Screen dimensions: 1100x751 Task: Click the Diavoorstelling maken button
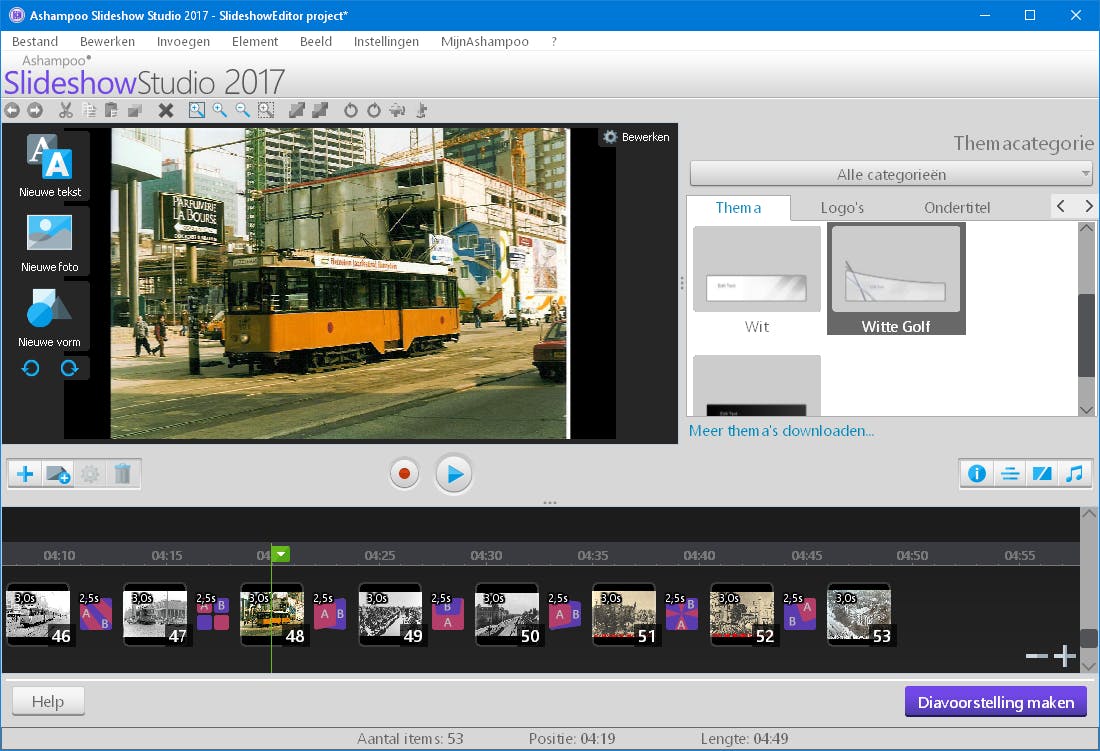(995, 702)
